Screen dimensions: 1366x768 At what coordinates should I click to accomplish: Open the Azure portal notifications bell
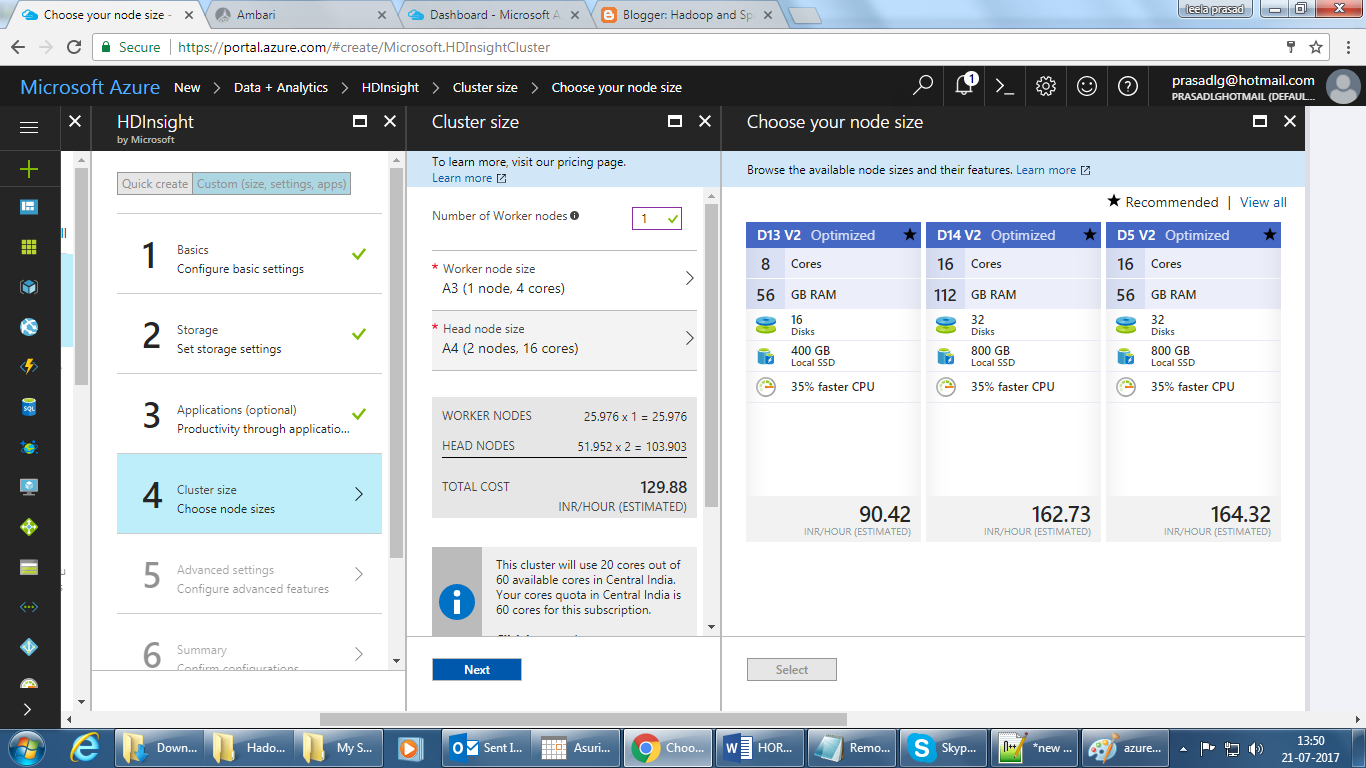pyautogui.click(x=962, y=87)
